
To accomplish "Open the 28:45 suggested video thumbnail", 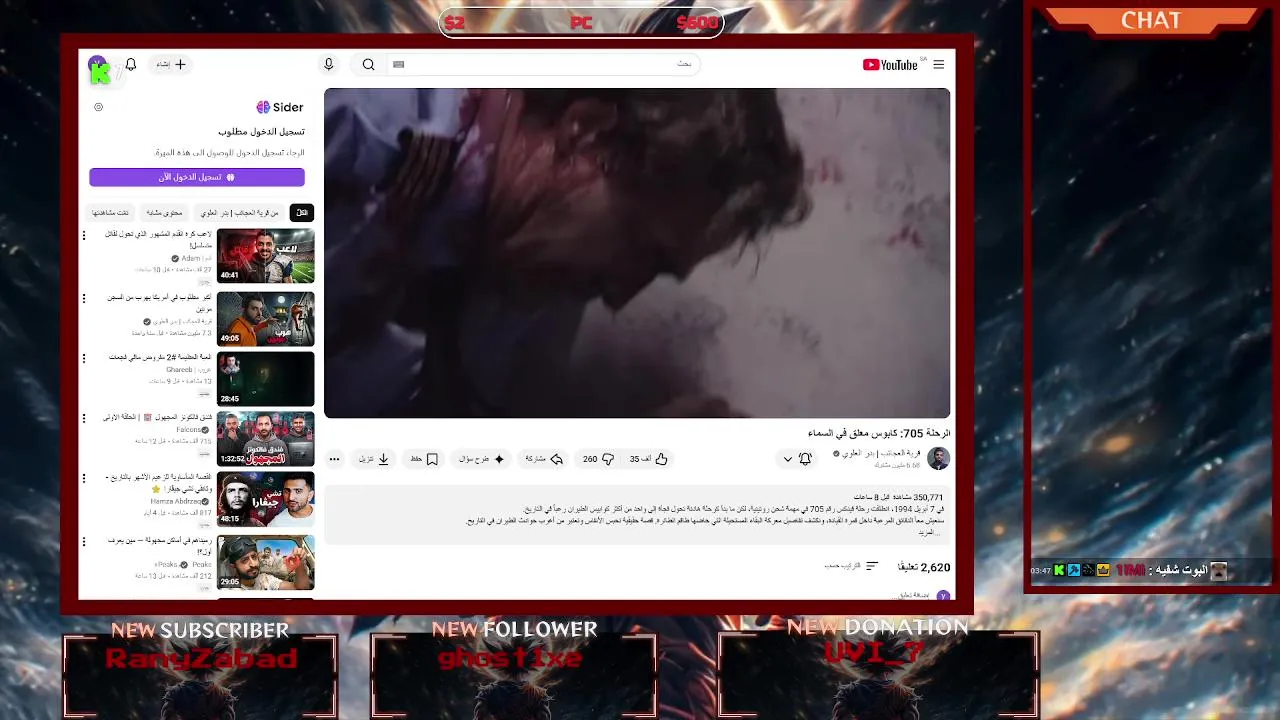I will 265,378.
